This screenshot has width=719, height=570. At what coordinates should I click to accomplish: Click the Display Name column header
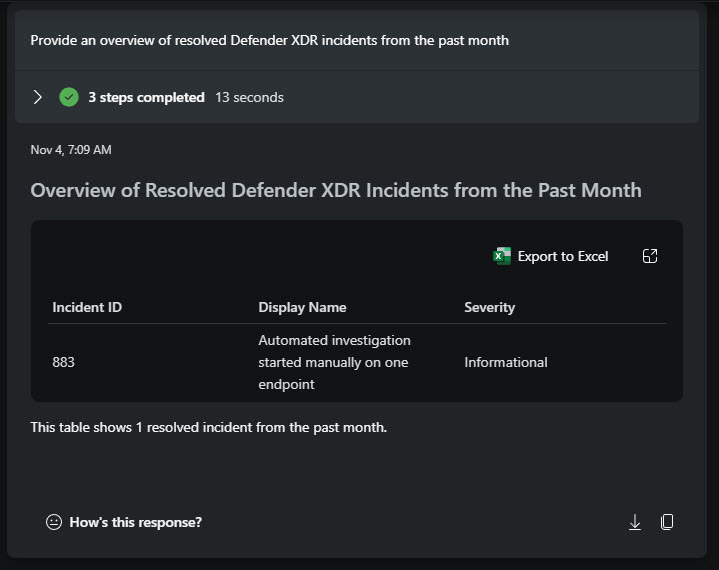click(x=302, y=307)
